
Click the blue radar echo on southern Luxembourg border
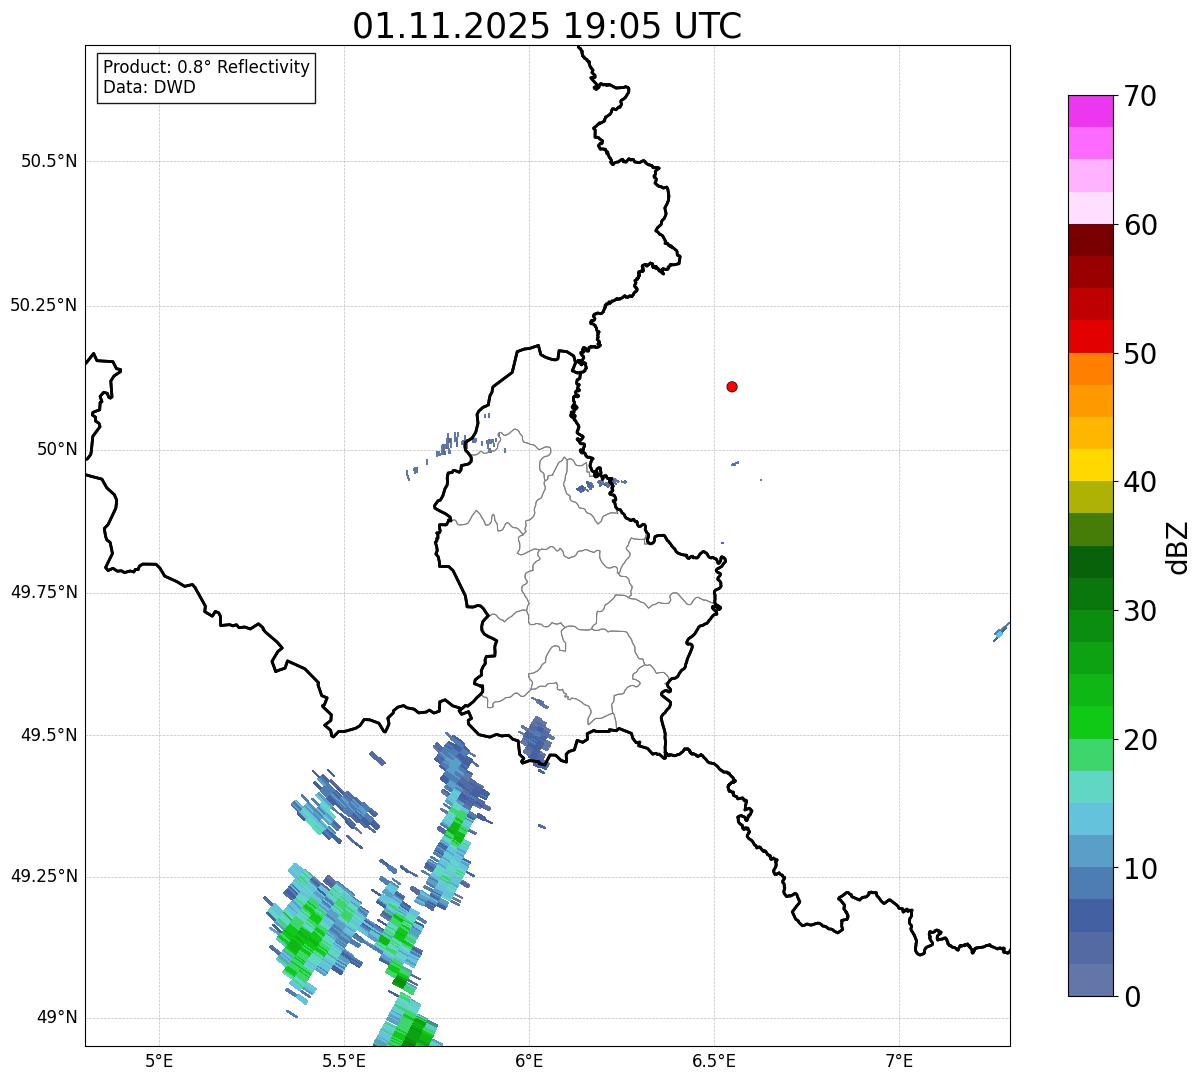point(536,742)
